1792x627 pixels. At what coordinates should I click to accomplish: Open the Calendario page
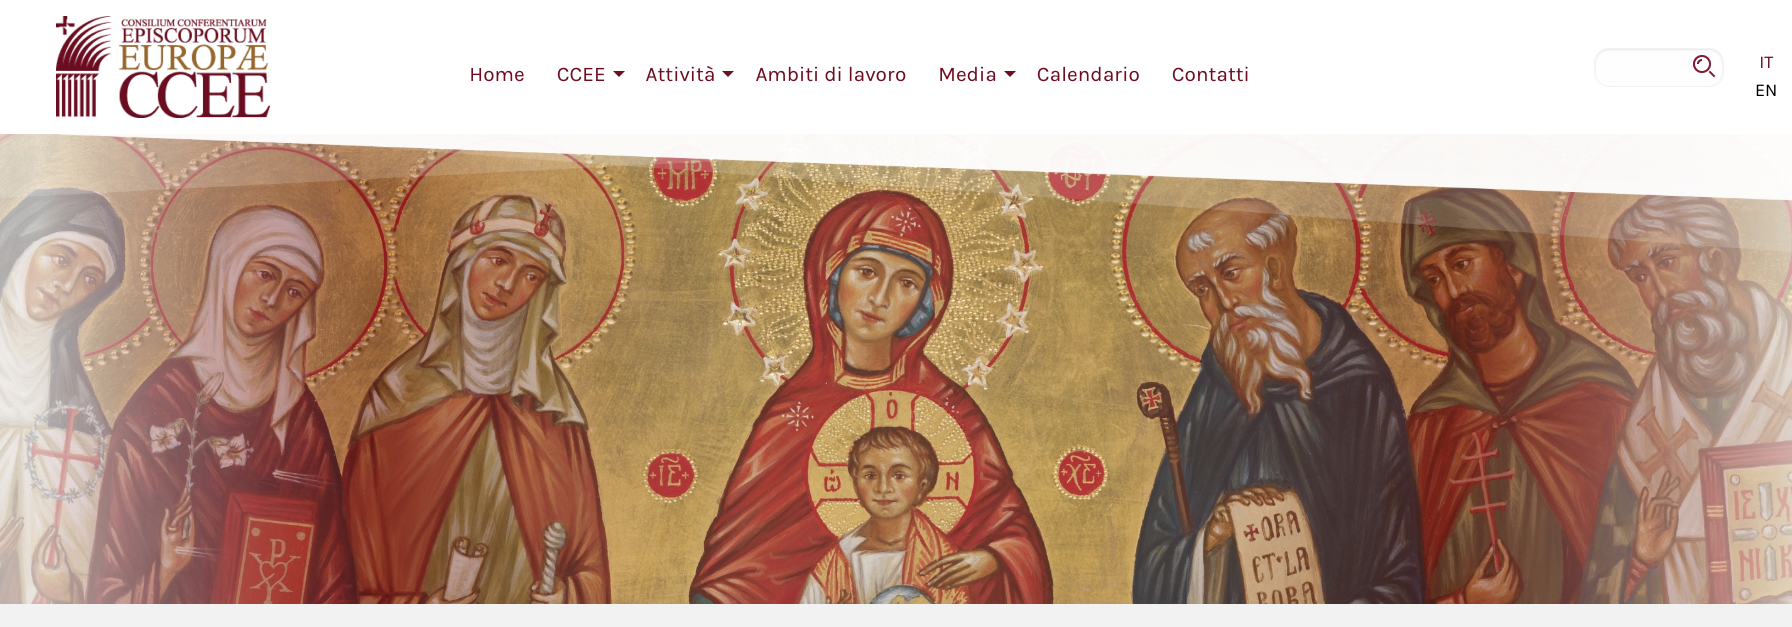coord(1088,75)
